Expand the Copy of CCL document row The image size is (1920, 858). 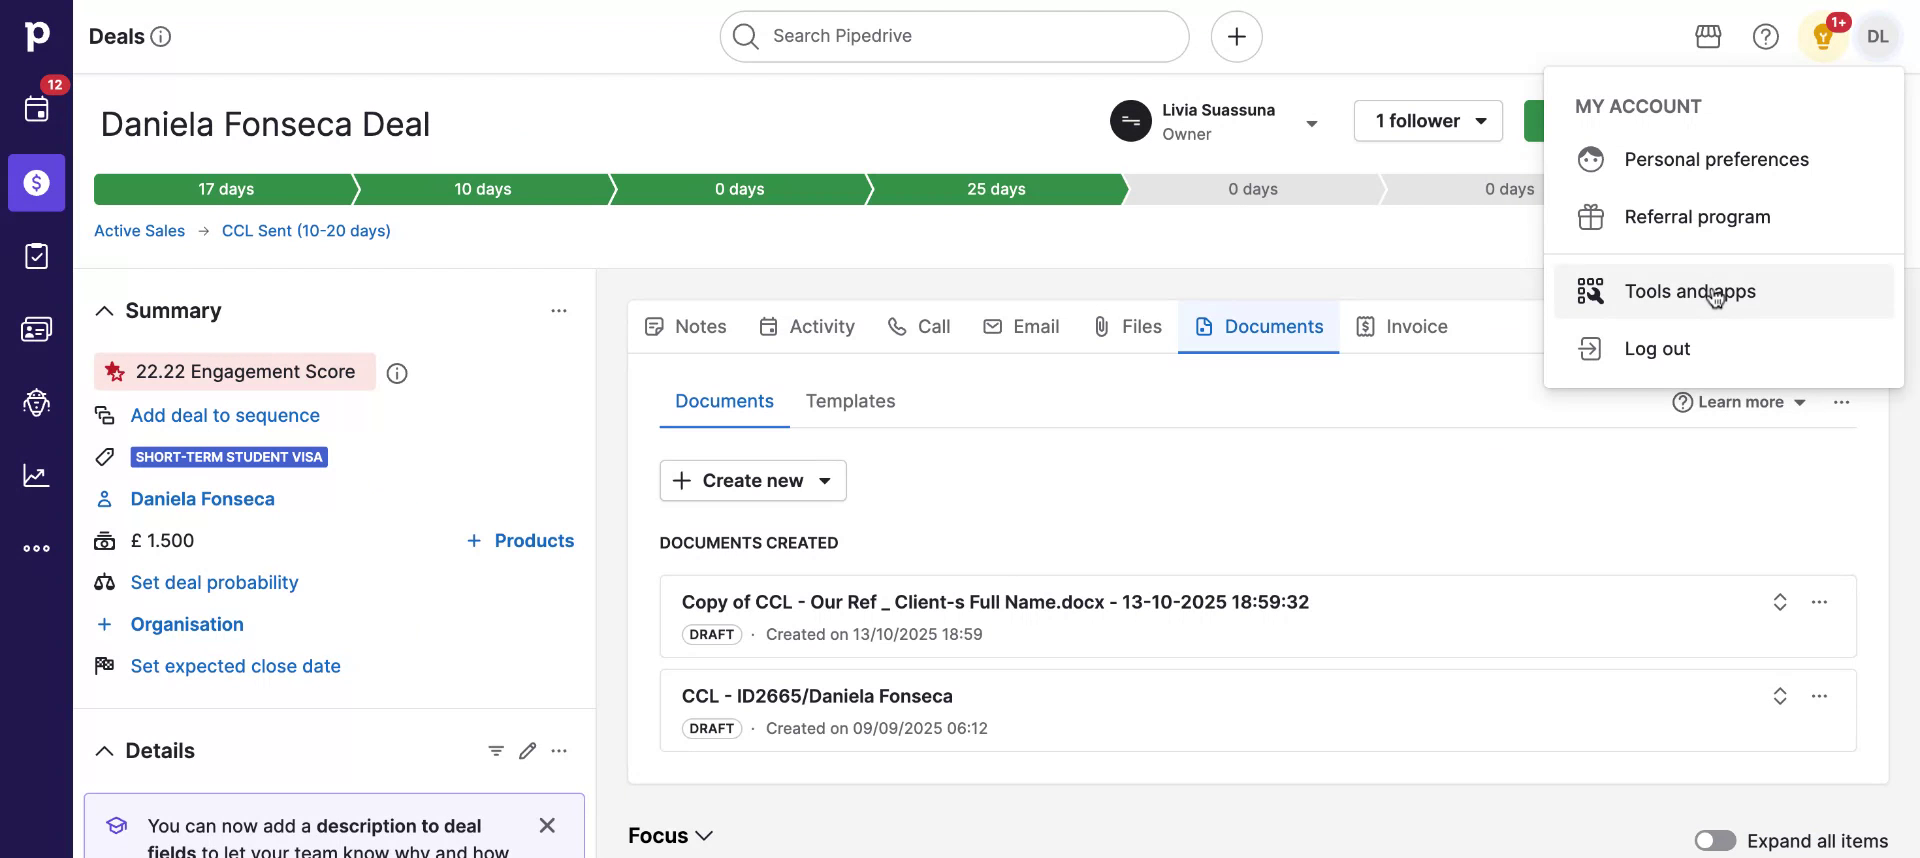(x=1780, y=602)
